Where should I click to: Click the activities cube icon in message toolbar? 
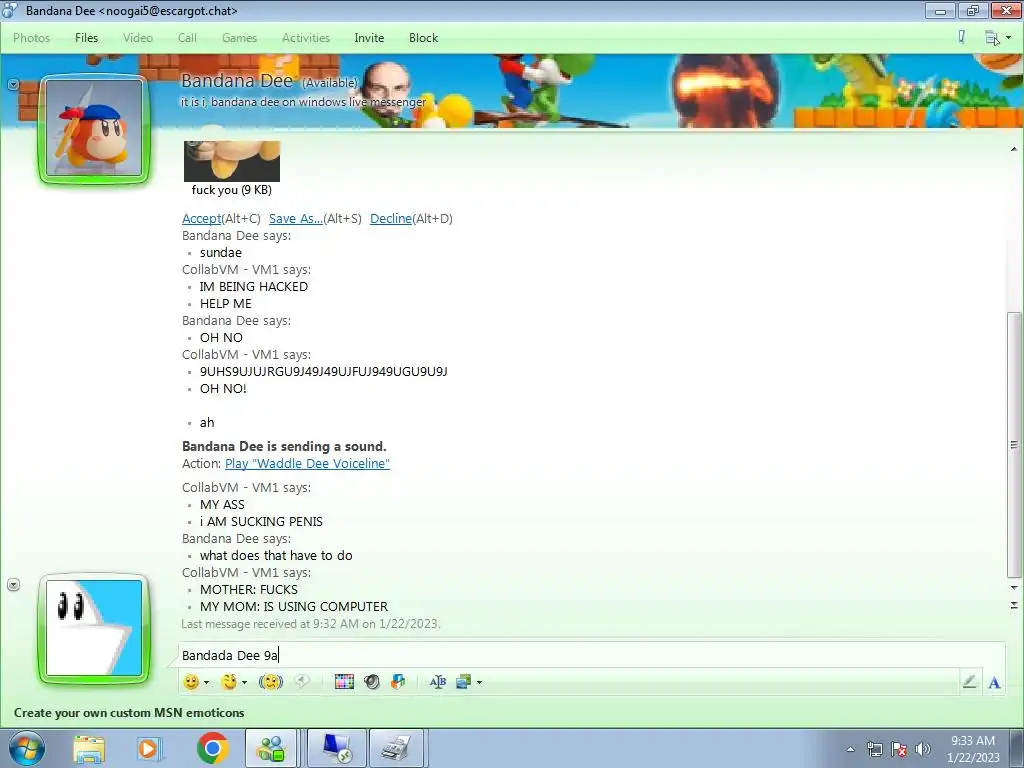pos(398,682)
